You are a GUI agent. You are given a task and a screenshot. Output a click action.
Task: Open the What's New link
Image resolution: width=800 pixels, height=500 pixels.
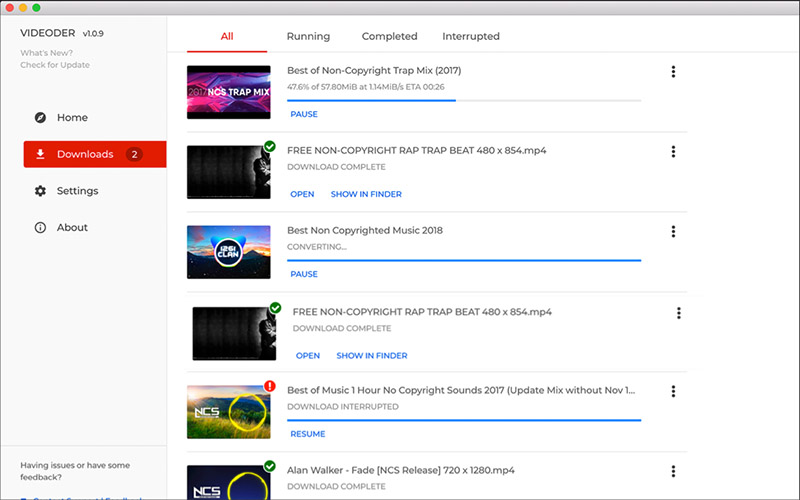point(46,52)
